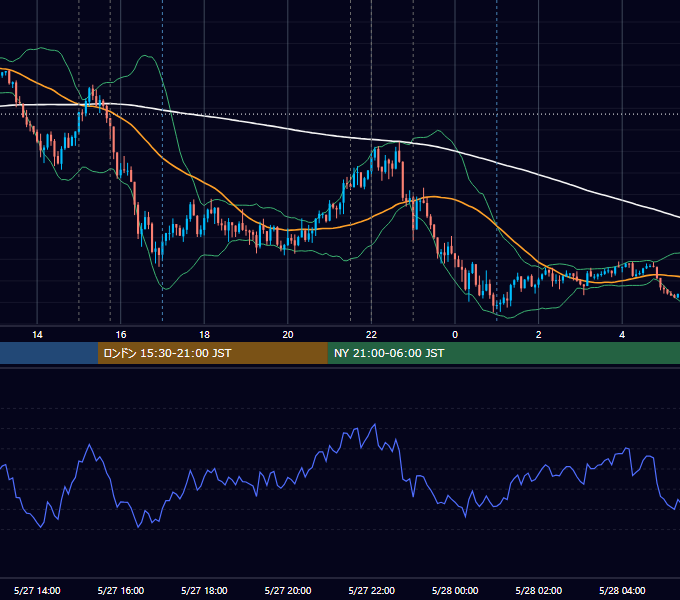This screenshot has width=680, height=600.
Task: Click the 5/28 04:00 date label
Action: (x=622, y=590)
